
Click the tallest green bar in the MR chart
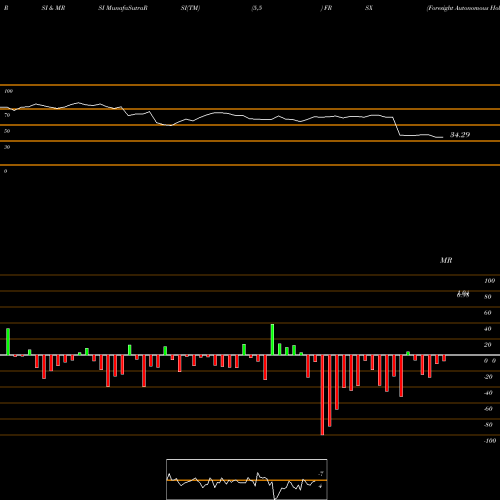(x=272, y=339)
